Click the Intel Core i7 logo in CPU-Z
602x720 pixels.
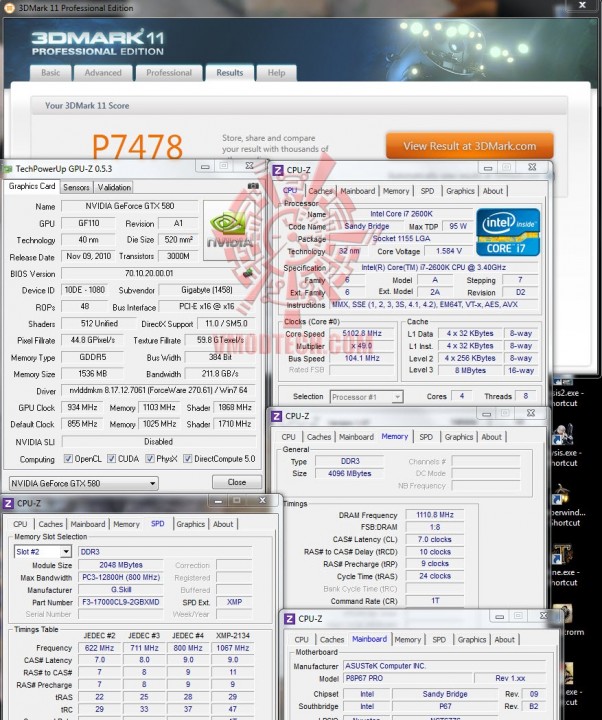508,232
